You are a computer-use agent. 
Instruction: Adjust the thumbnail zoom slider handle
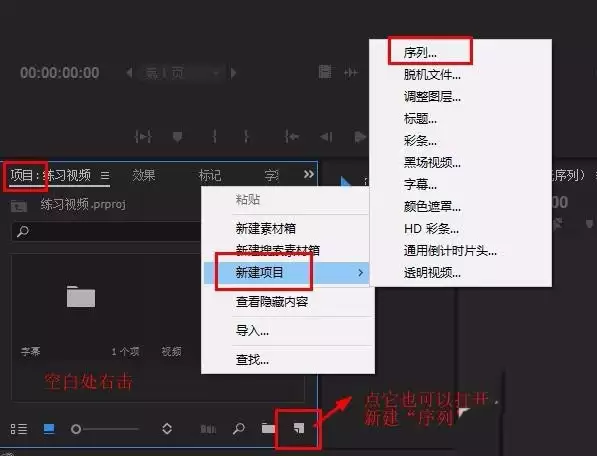(76, 429)
